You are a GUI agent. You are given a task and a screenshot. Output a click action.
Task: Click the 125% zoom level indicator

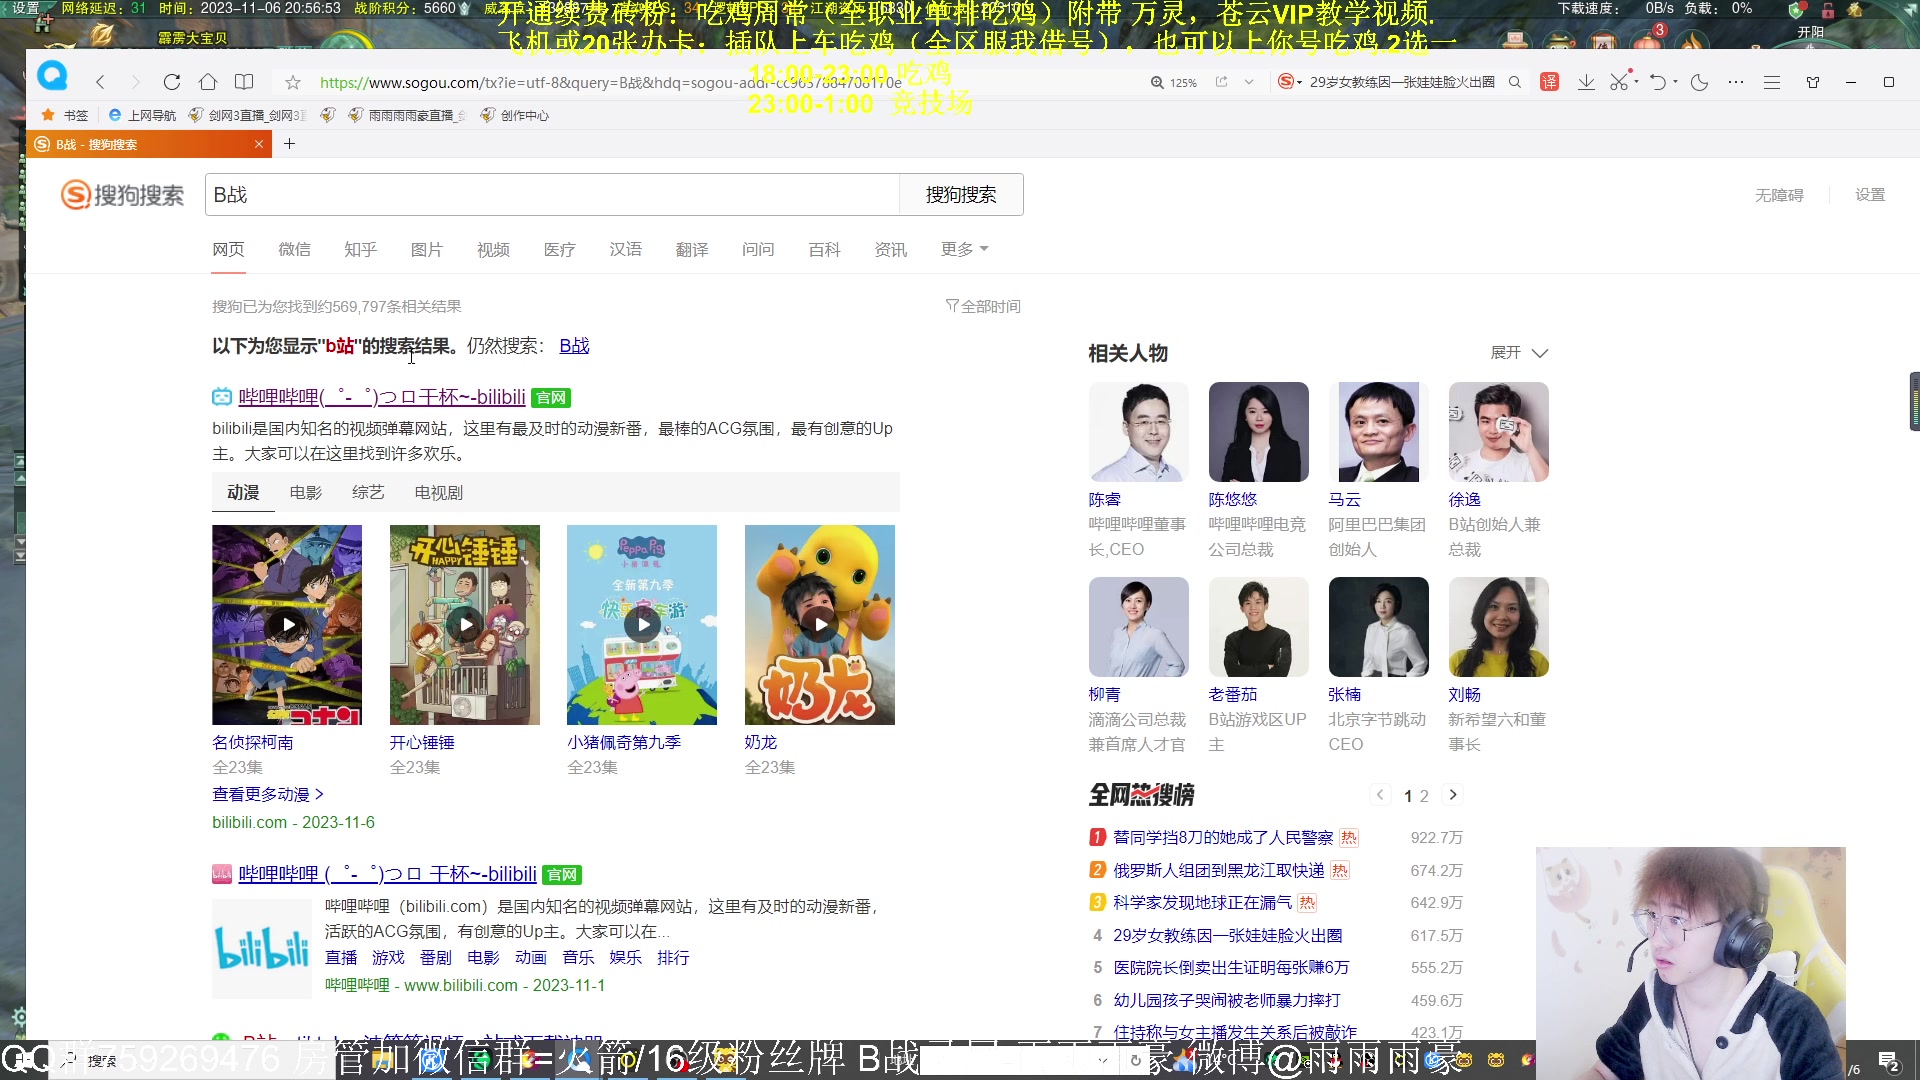coord(1174,83)
